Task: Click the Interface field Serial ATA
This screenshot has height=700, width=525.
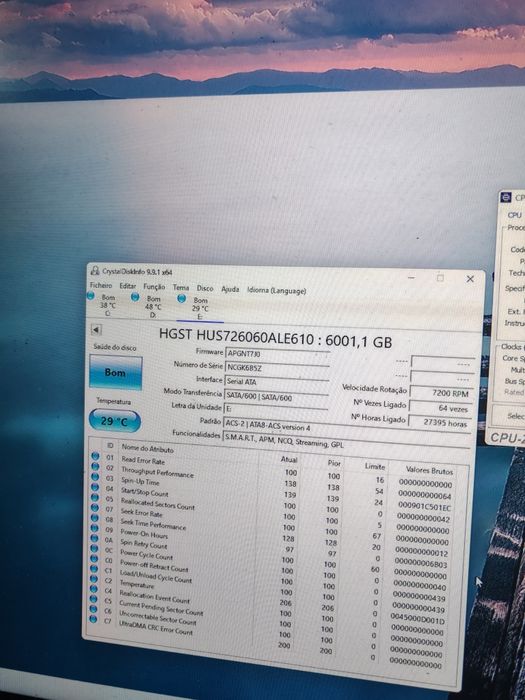Action: coord(276,382)
